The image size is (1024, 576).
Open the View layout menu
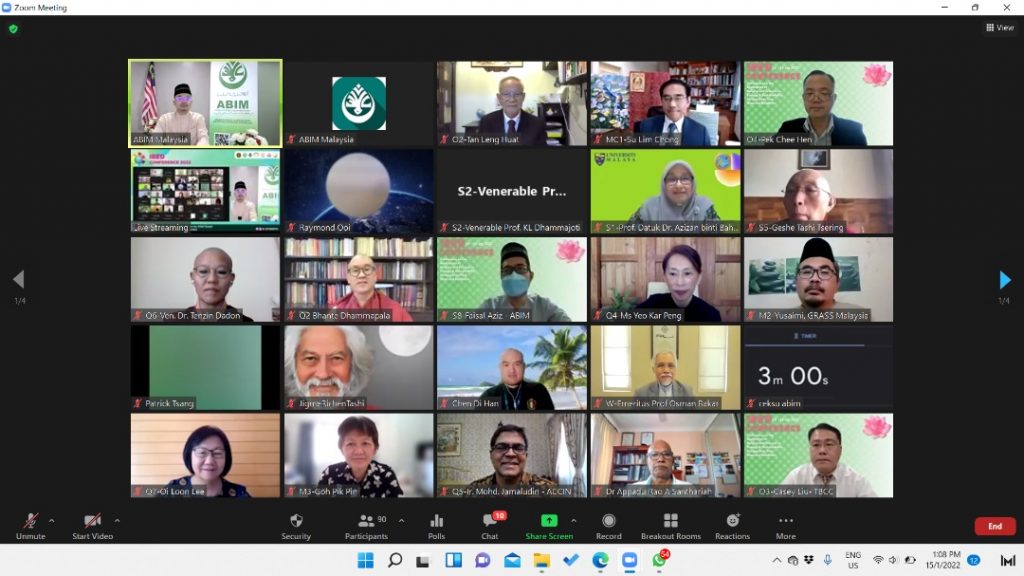(x=999, y=28)
